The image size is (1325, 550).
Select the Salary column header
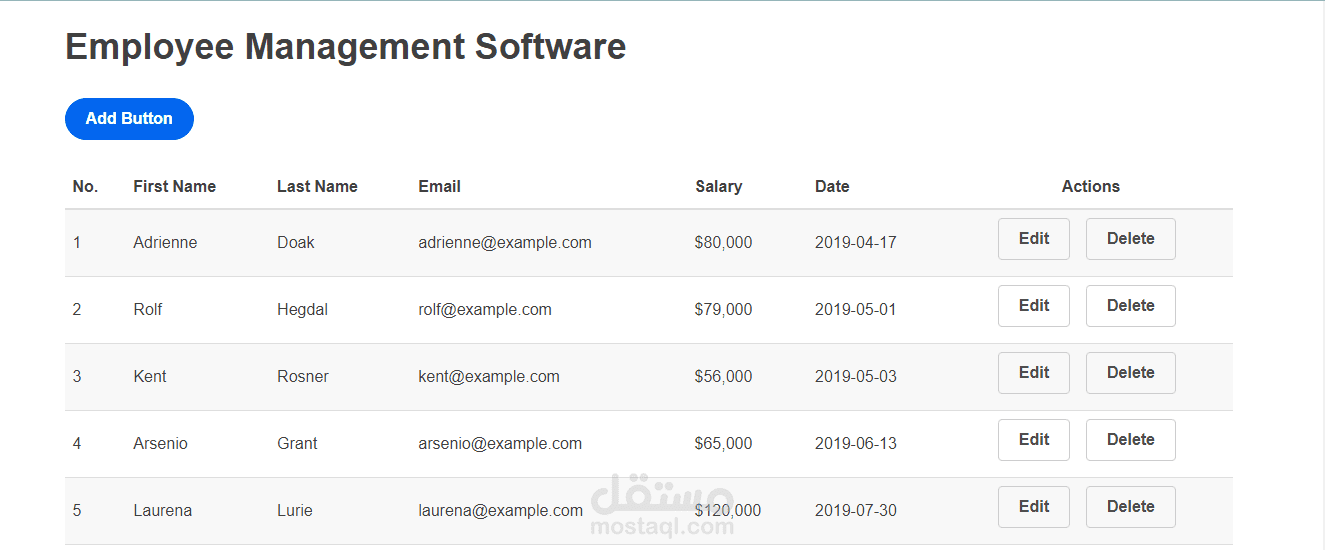click(x=719, y=186)
